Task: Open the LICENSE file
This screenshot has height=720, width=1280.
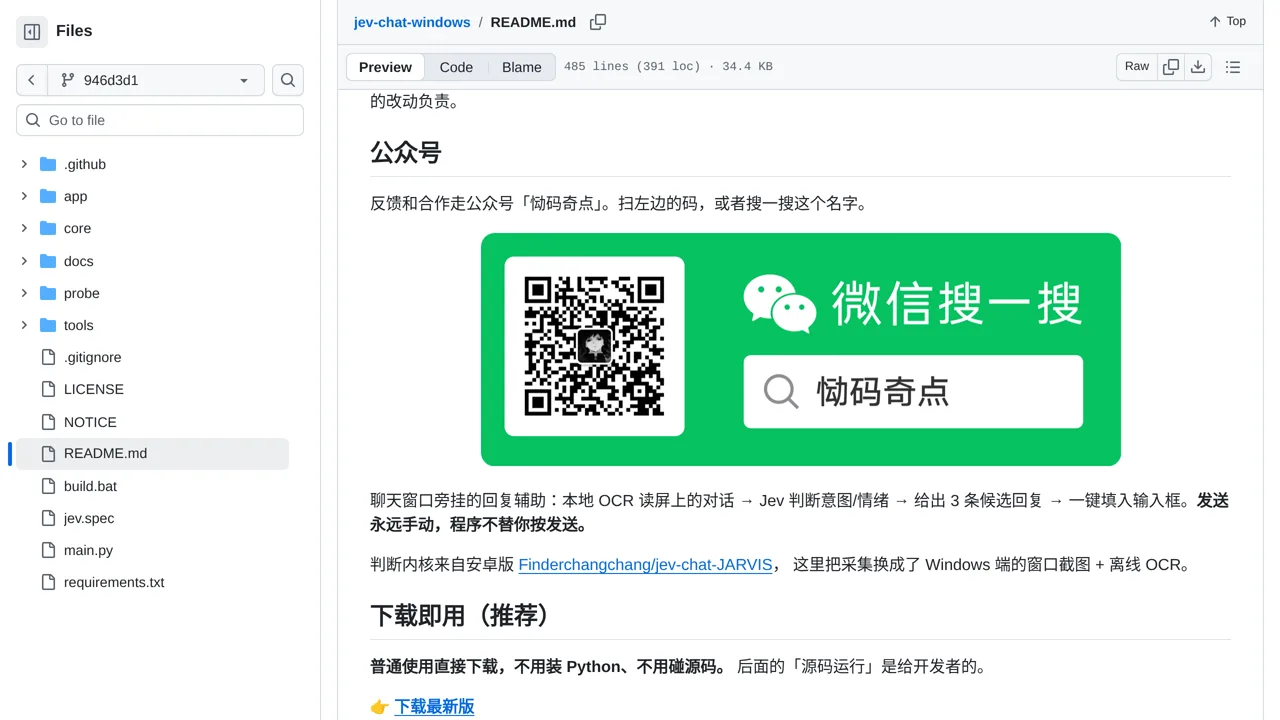Action: [94, 389]
